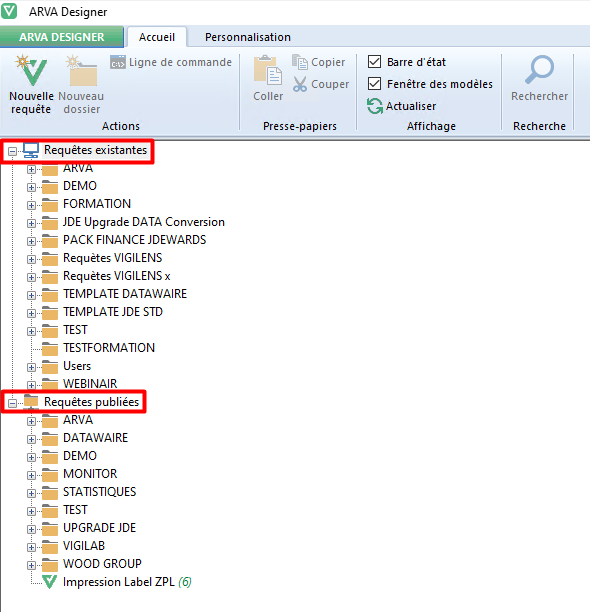Expand the MONITOR folder
The image size is (590, 612).
tap(31, 475)
